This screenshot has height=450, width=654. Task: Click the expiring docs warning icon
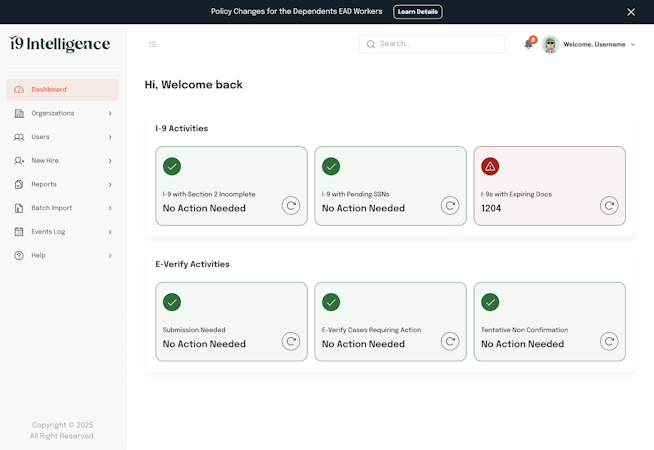(x=490, y=166)
